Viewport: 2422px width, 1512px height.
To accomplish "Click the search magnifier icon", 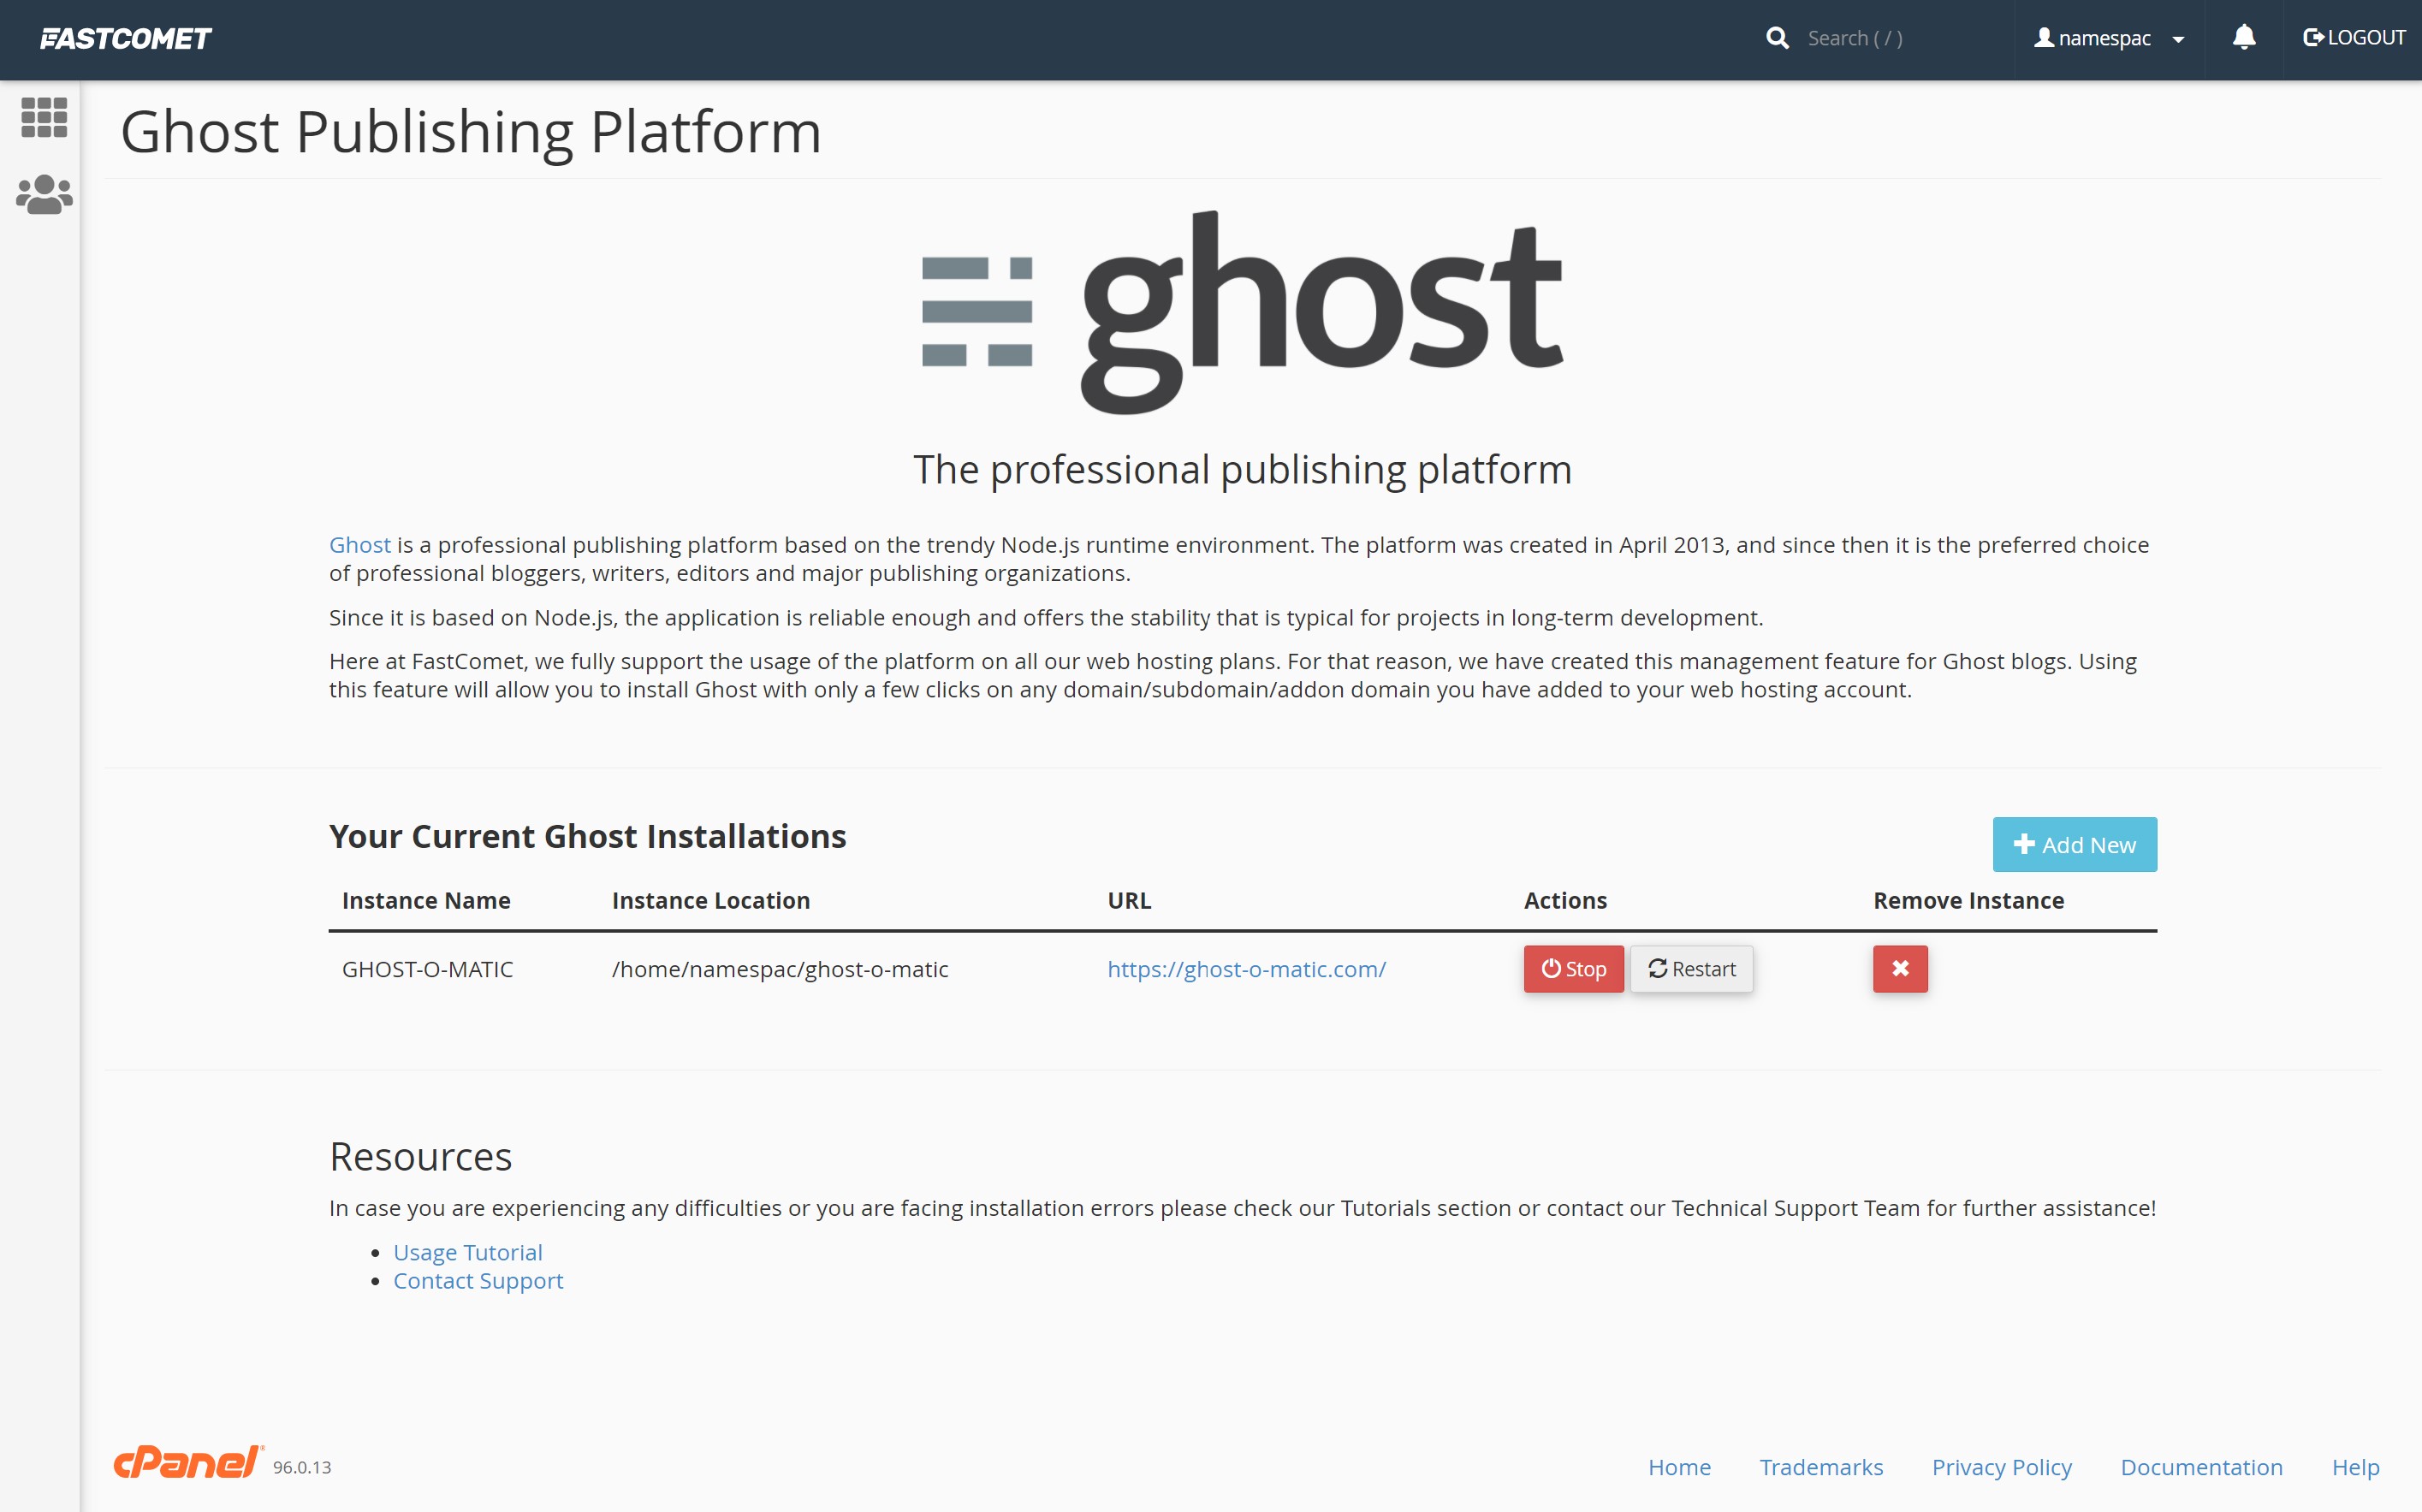I will click(1776, 38).
